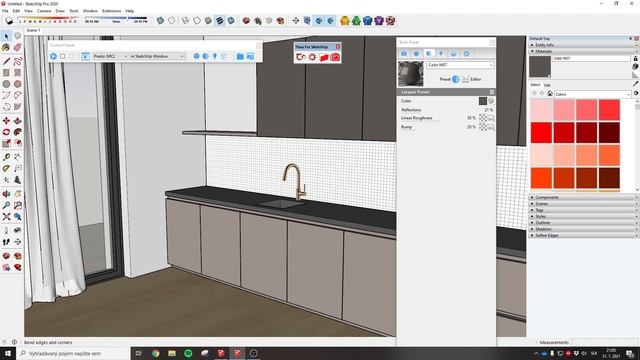Viewport: 640px width, 360px height.
Task: Select the Push/Pull tool
Action: [x=18, y=121]
